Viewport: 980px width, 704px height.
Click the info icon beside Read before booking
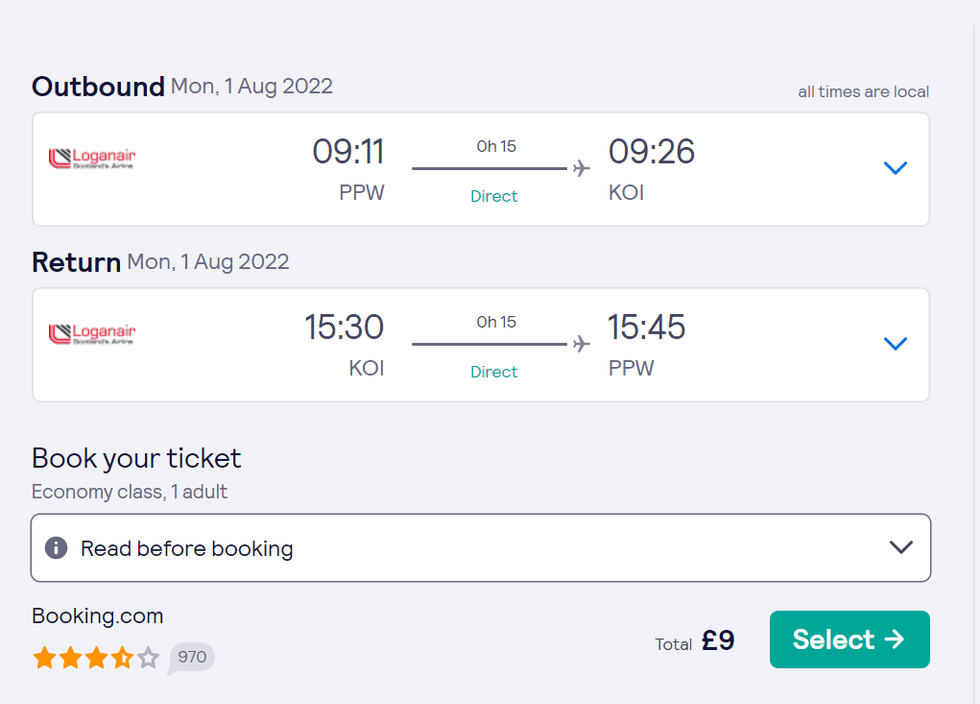coord(57,548)
